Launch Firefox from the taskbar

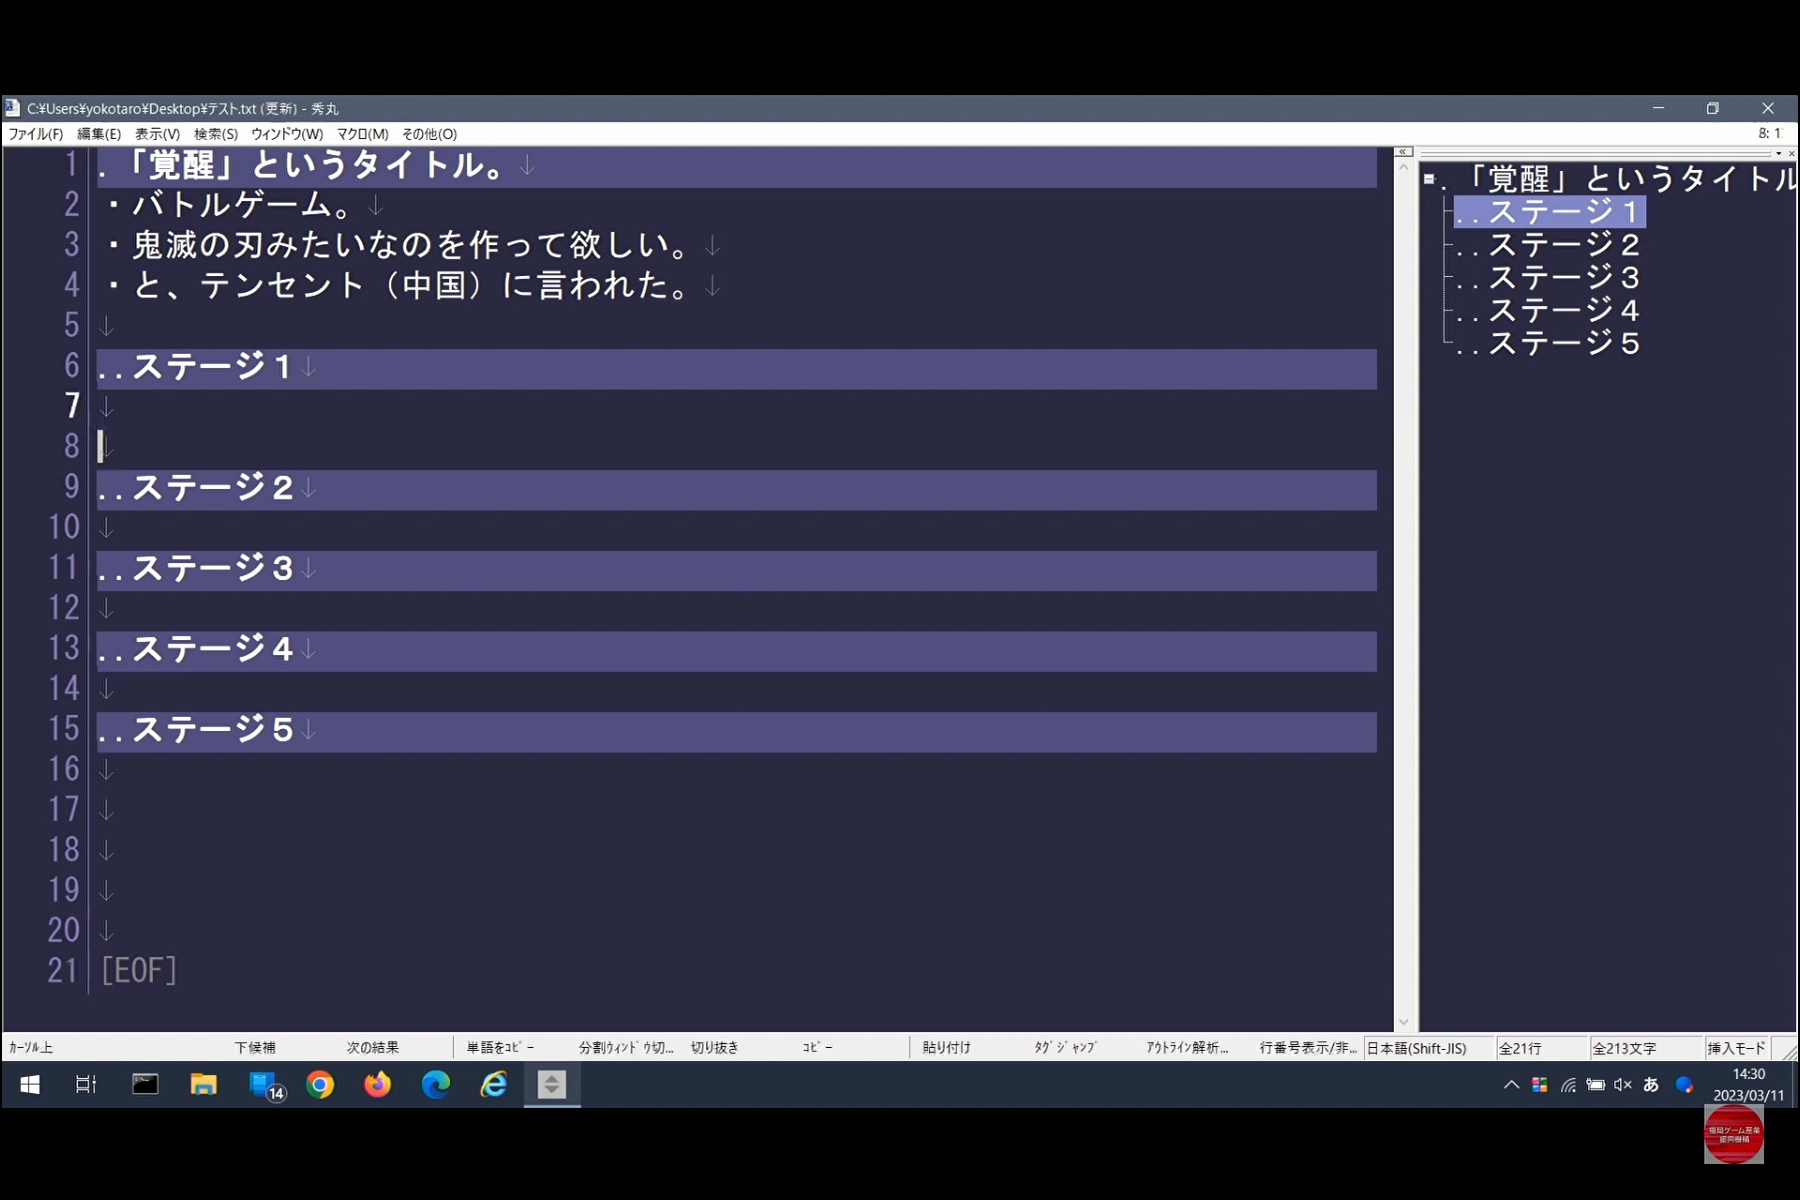(x=378, y=1085)
